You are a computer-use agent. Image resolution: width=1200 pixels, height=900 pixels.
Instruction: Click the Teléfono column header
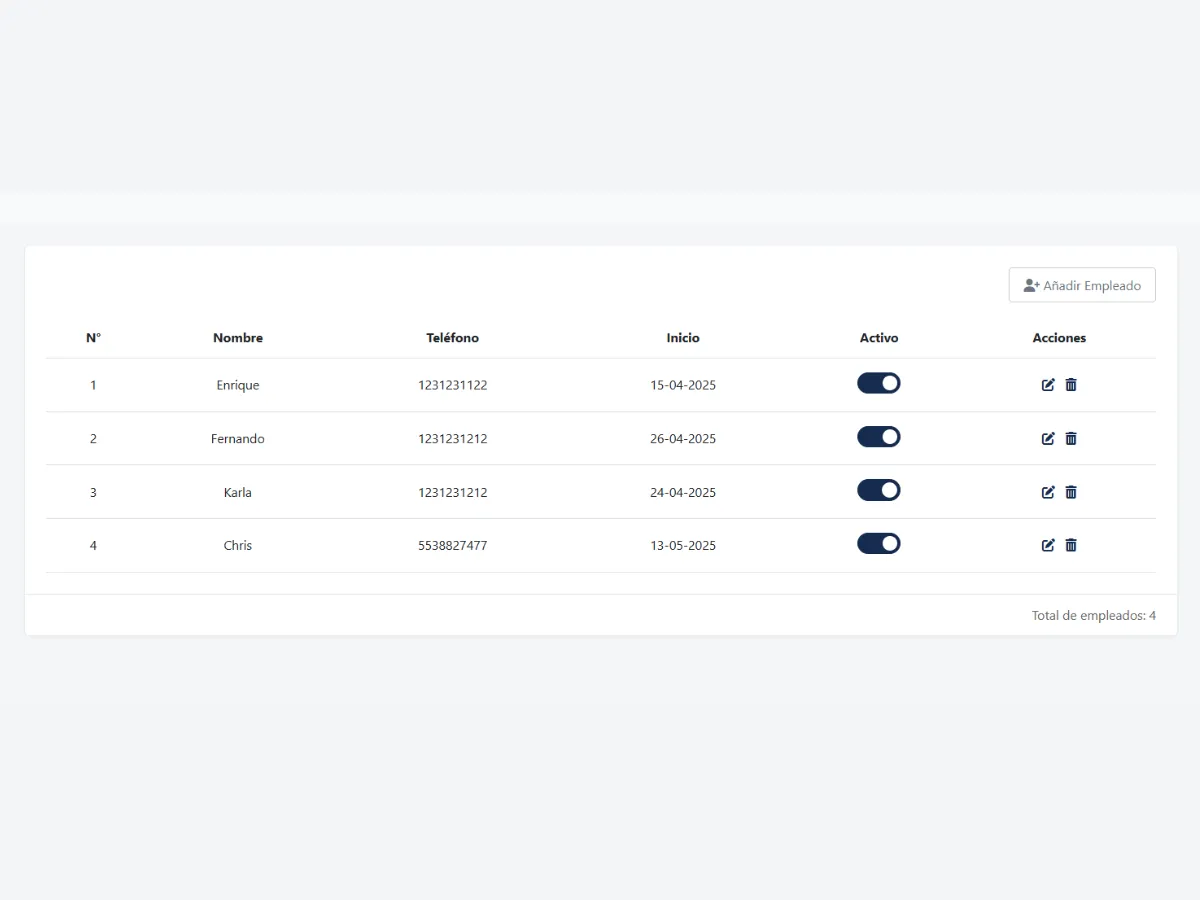click(452, 338)
